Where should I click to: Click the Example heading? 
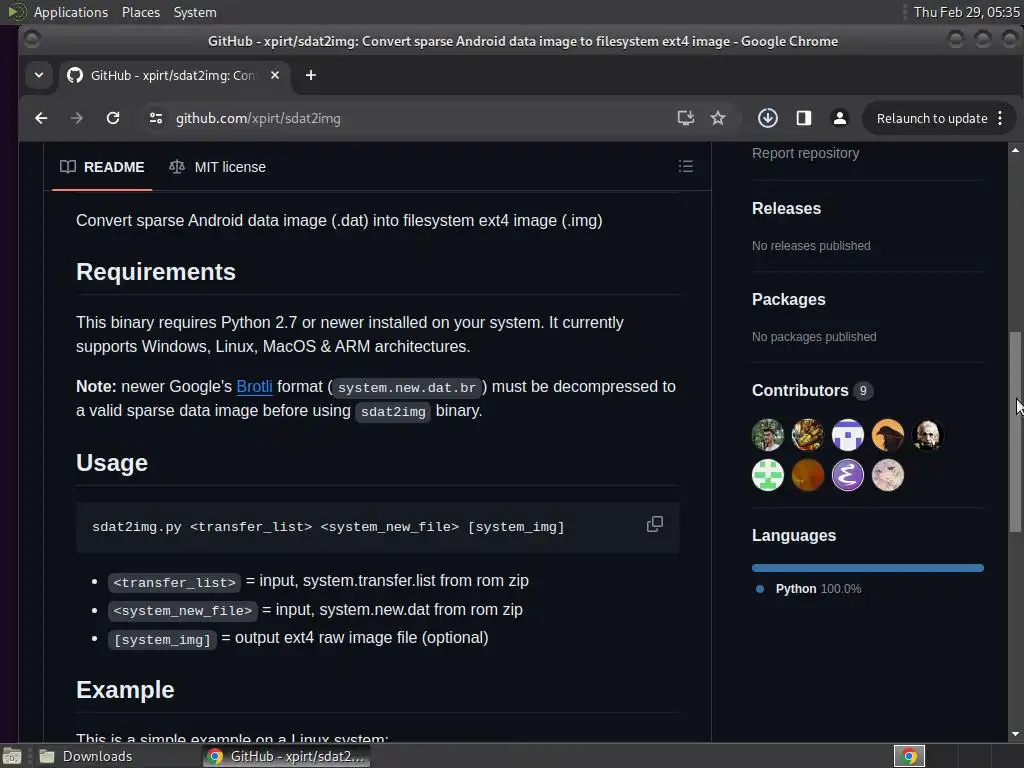tap(125, 690)
